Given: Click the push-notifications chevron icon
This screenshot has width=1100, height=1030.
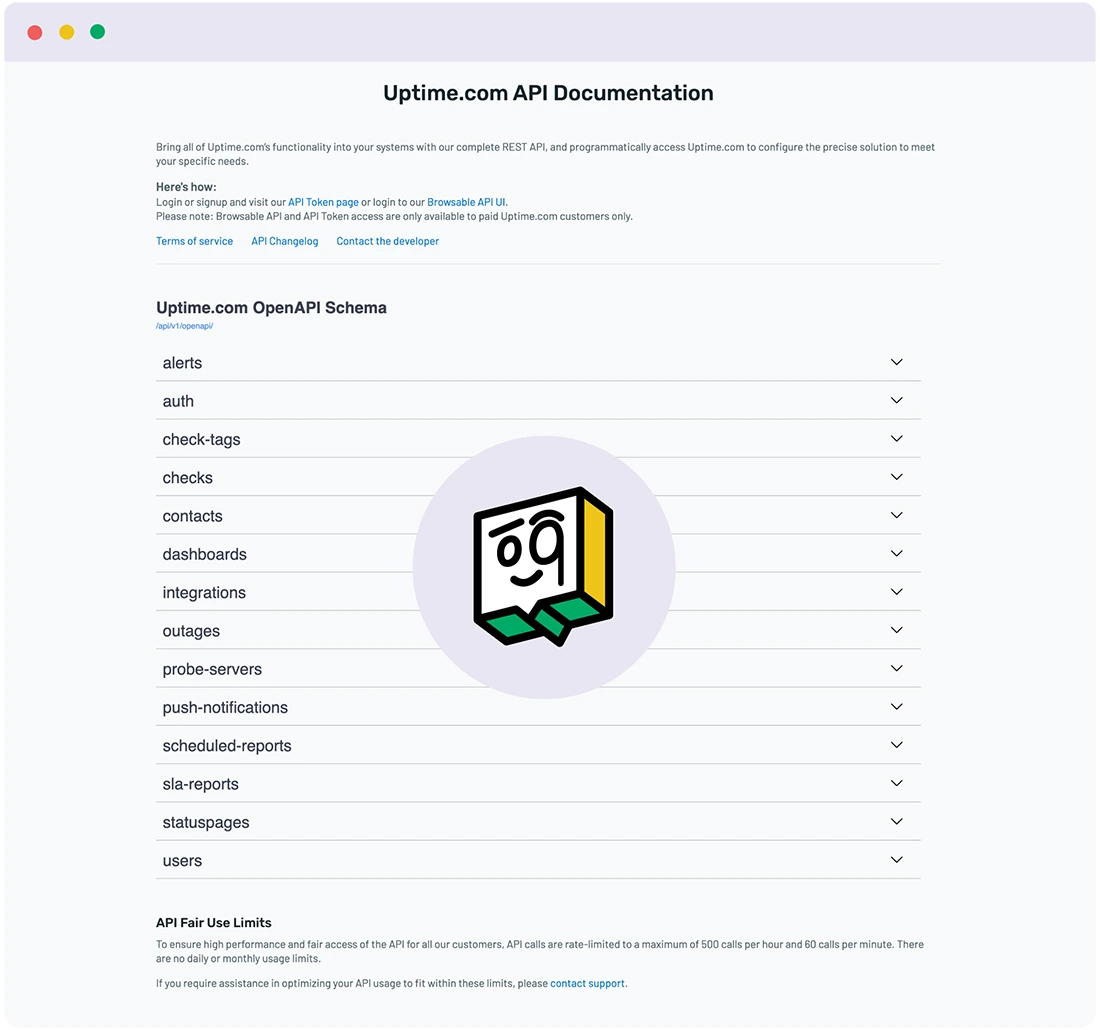Looking at the screenshot, I should (x=896, y=707).
